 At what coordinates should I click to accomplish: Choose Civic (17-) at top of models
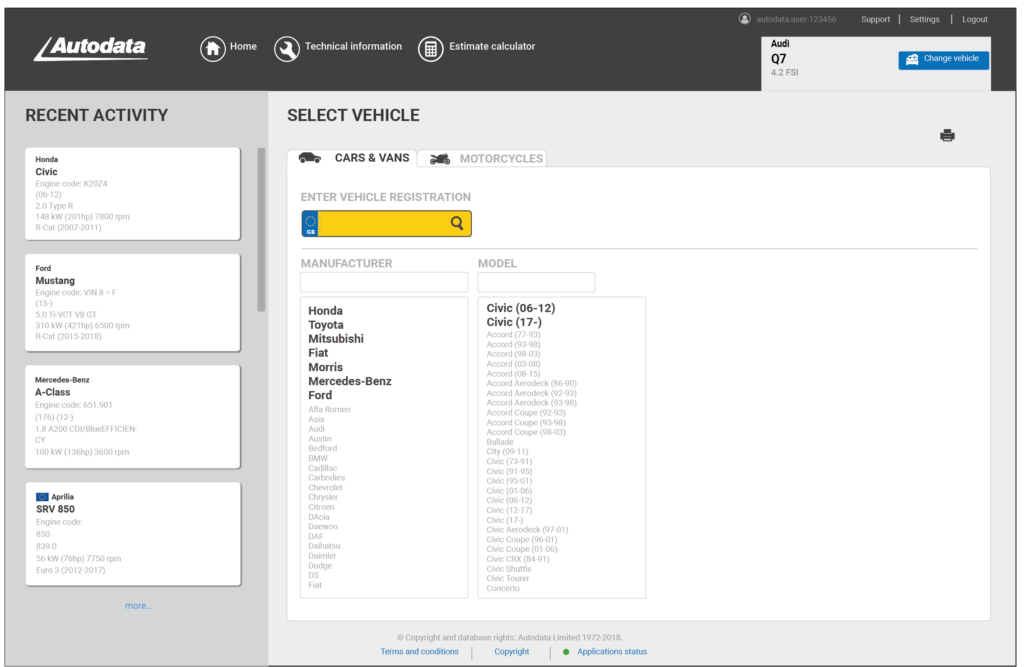coord(514,322)
